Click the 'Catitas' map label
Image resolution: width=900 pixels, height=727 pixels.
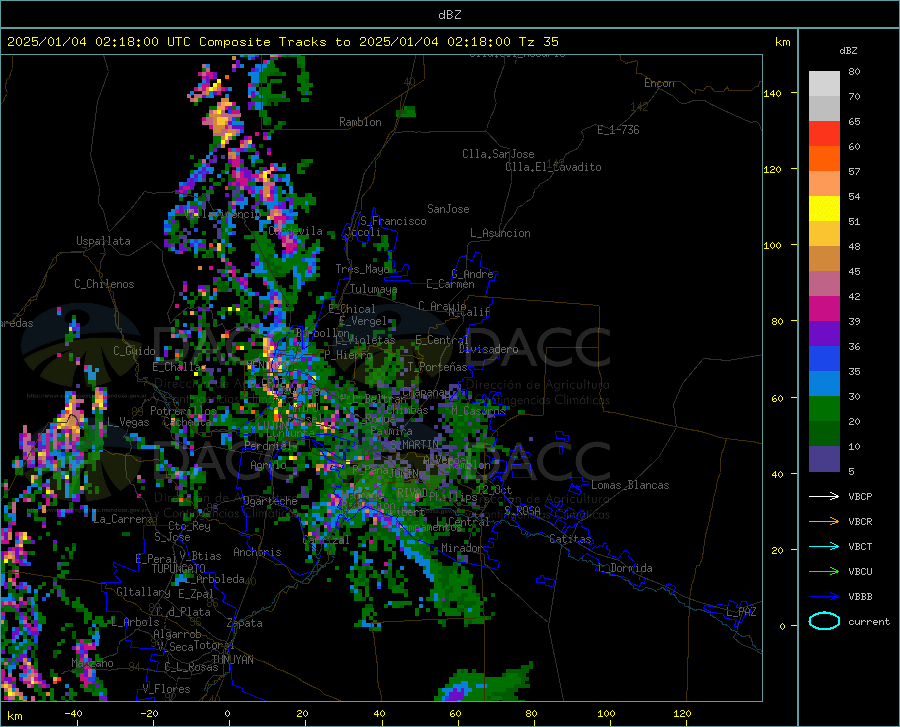click(570, 539)
